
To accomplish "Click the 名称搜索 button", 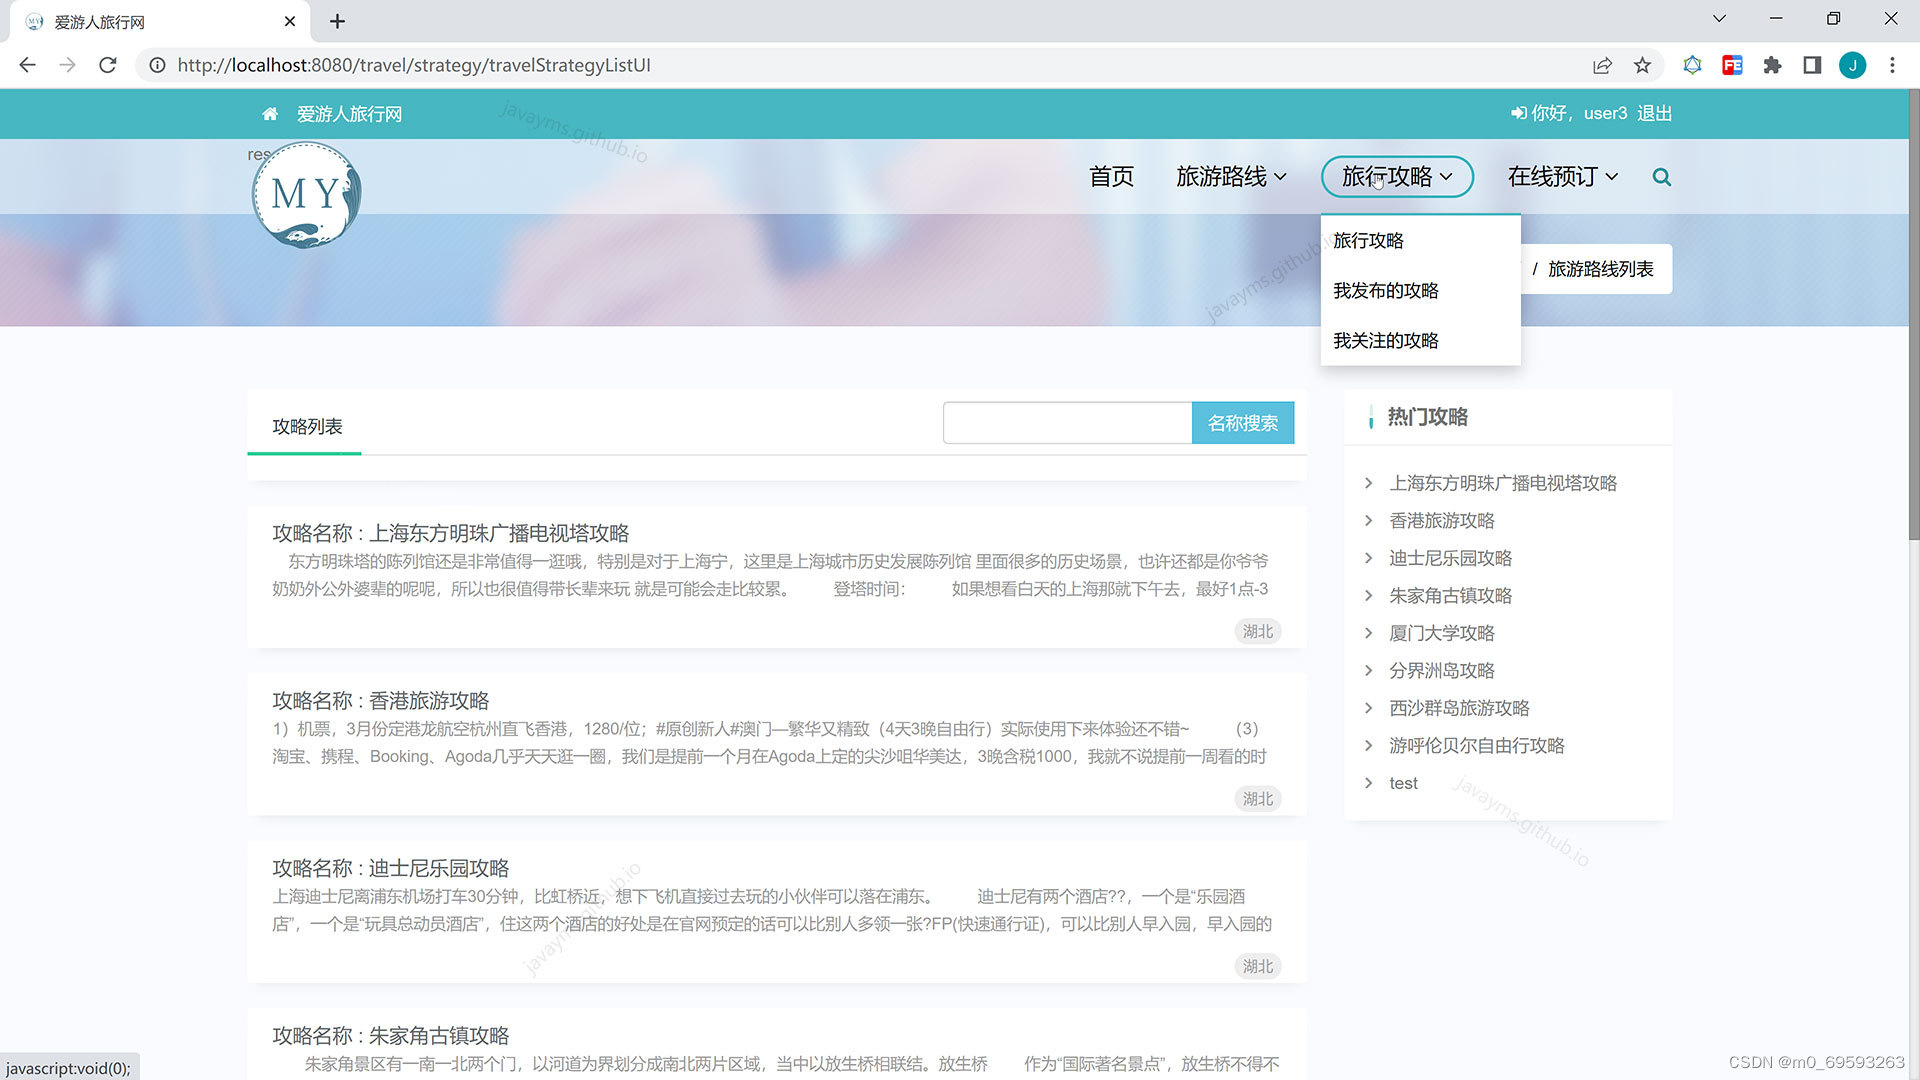I will pos(1242,423).
